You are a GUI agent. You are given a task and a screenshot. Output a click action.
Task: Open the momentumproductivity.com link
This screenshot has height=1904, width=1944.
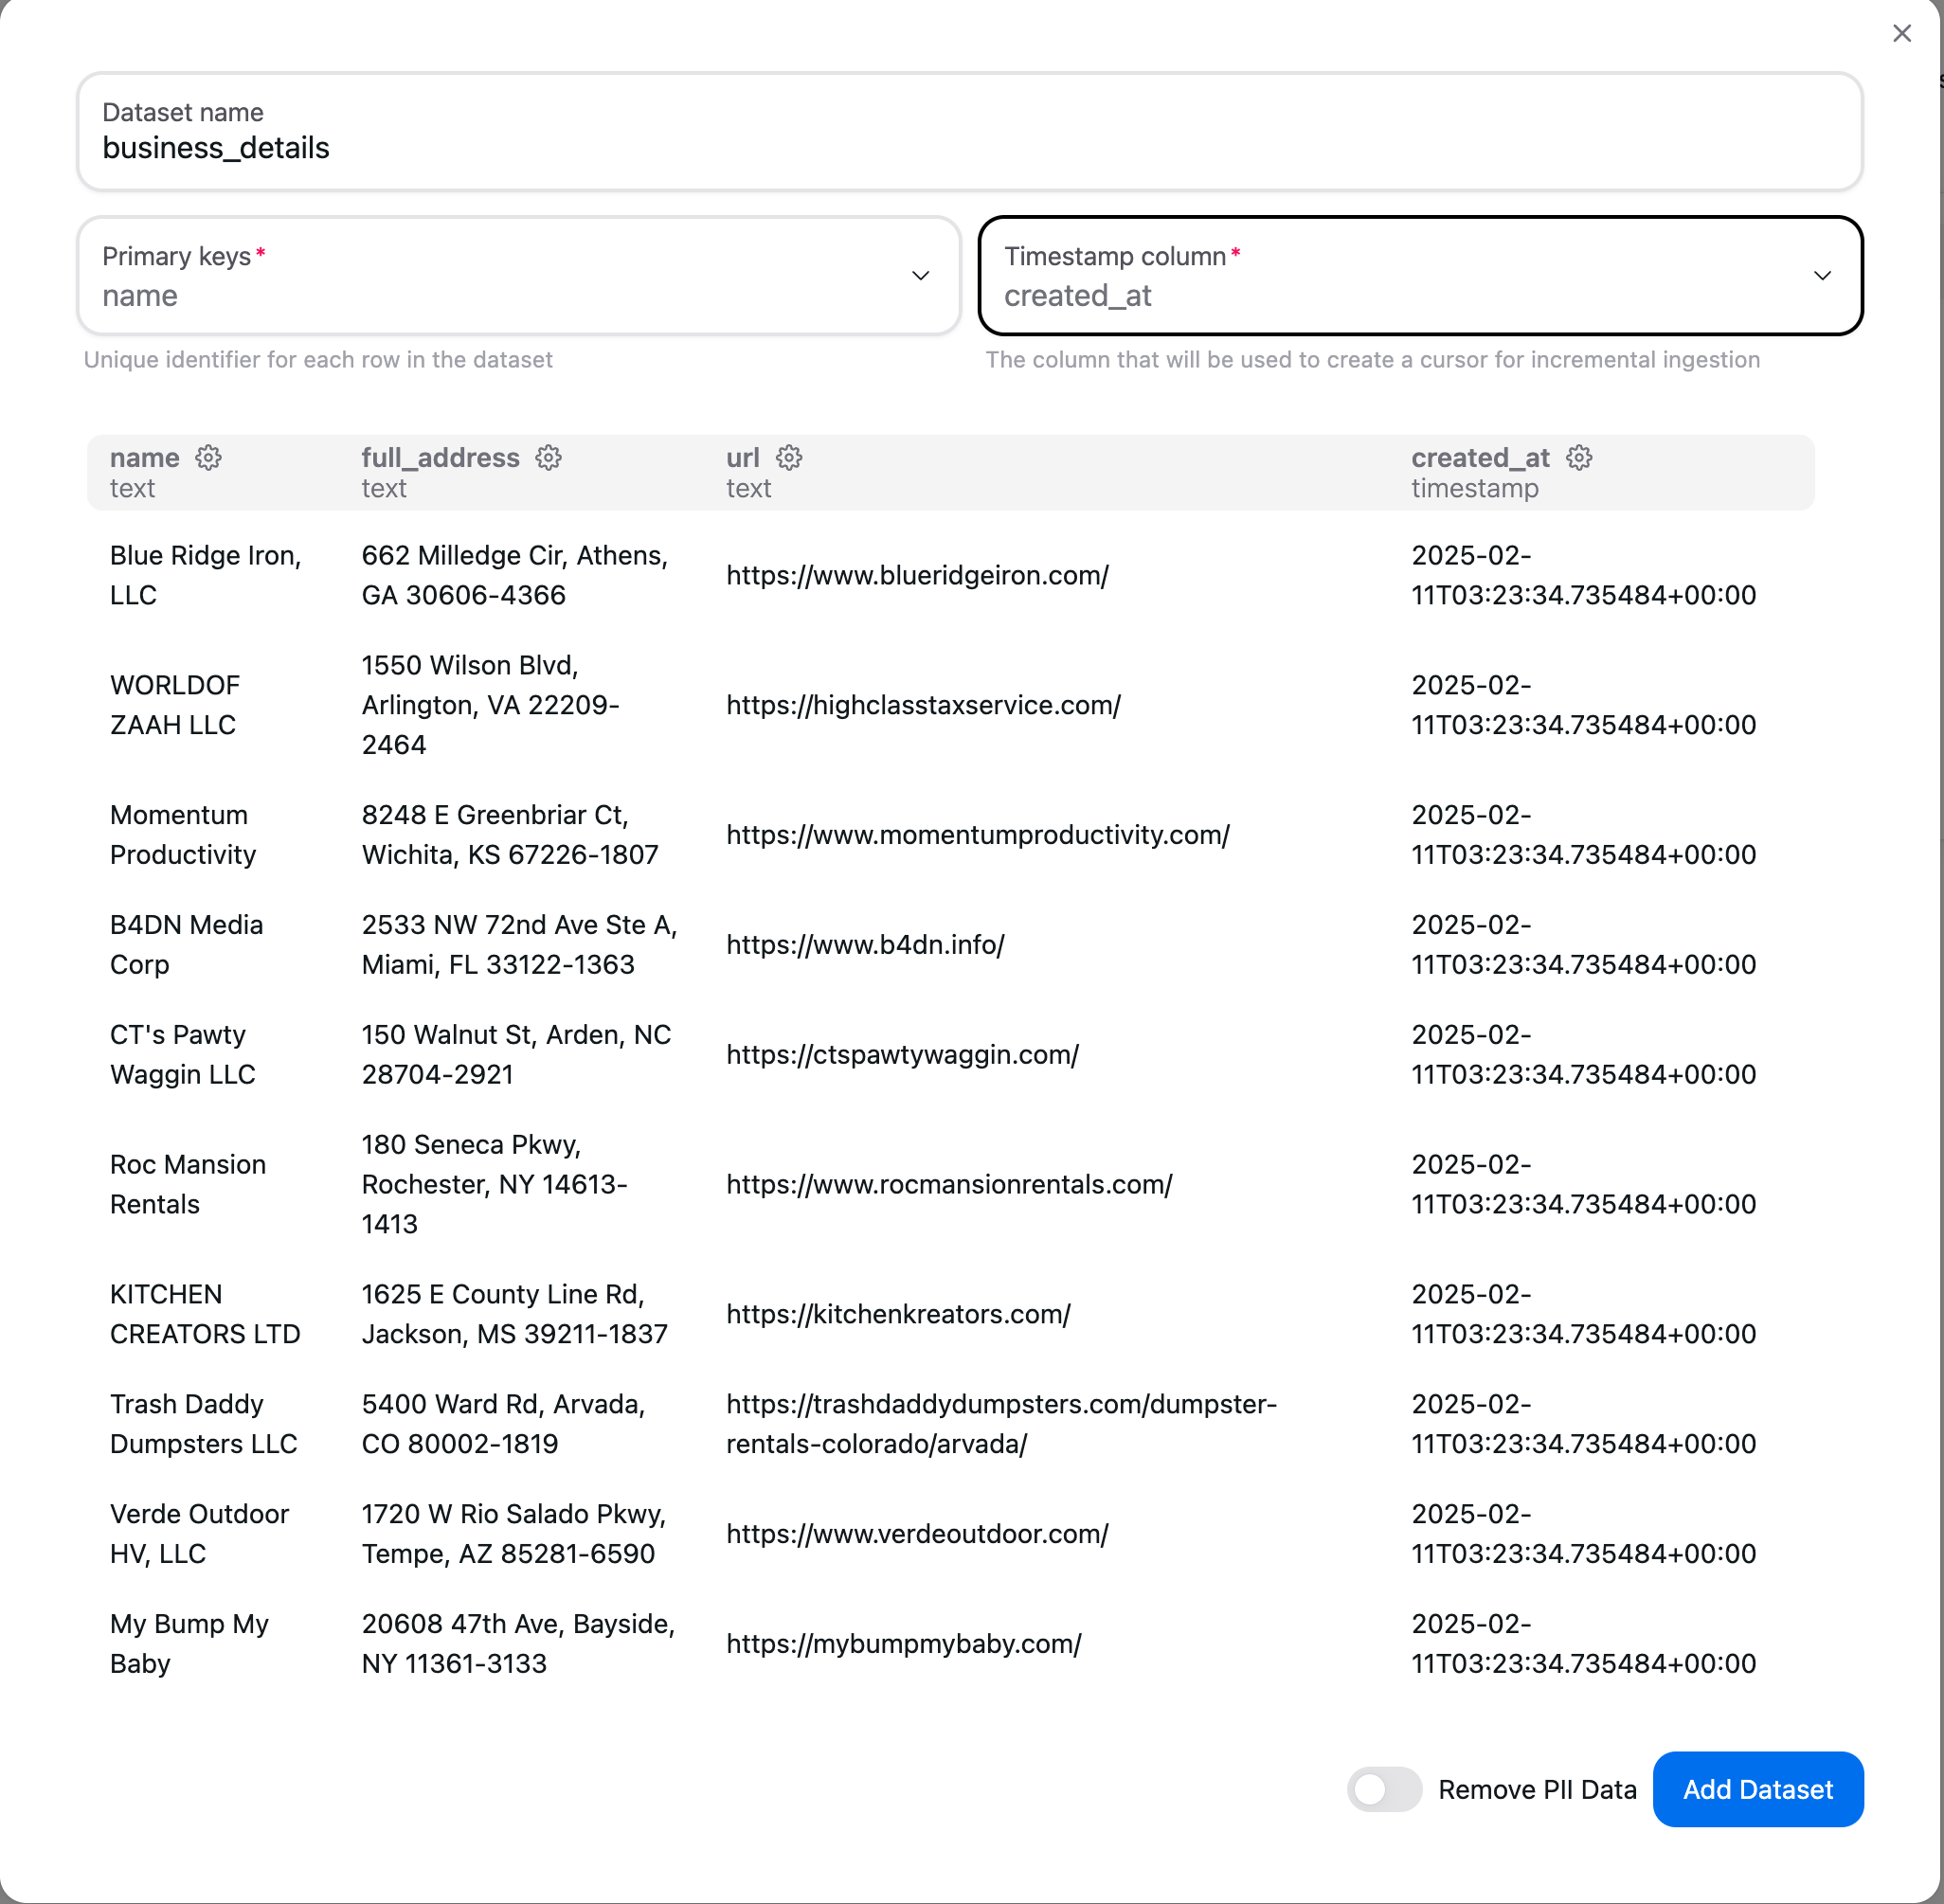tap(977, 834)
